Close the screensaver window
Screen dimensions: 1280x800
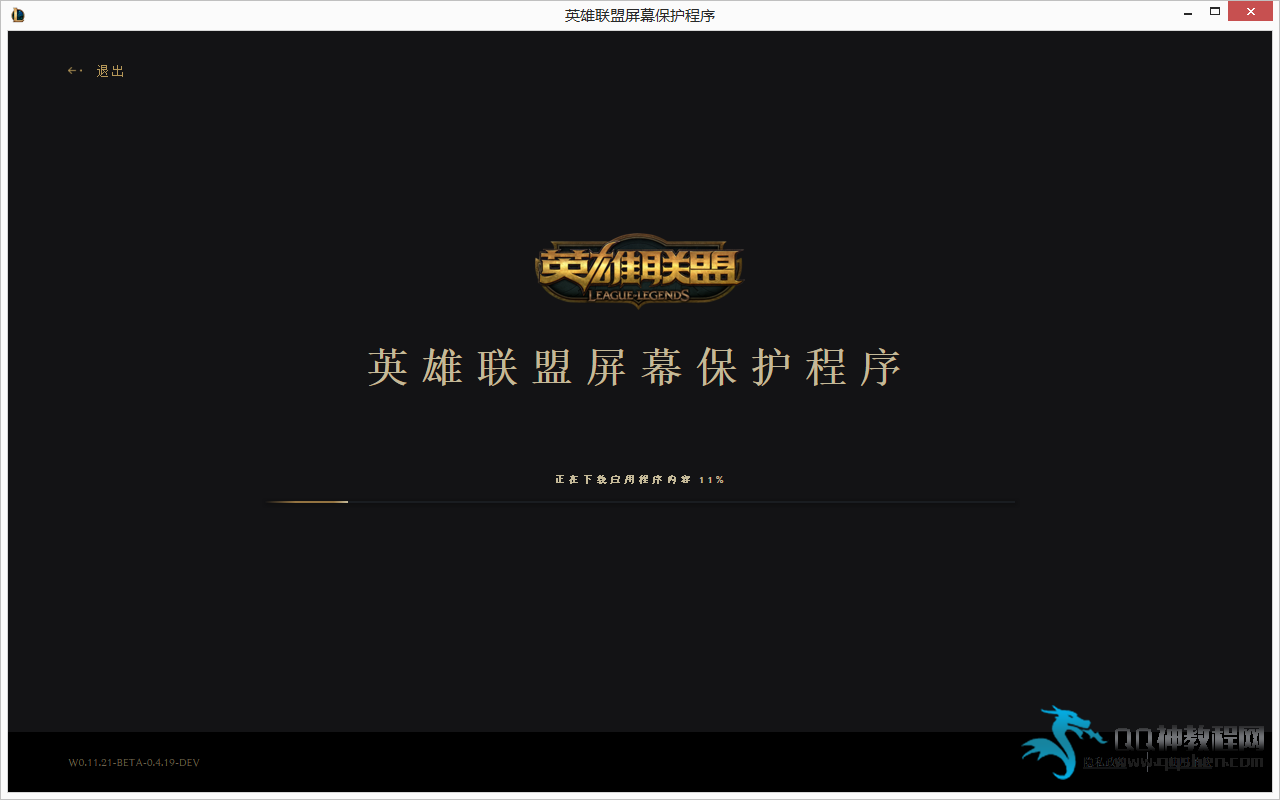1252,12
